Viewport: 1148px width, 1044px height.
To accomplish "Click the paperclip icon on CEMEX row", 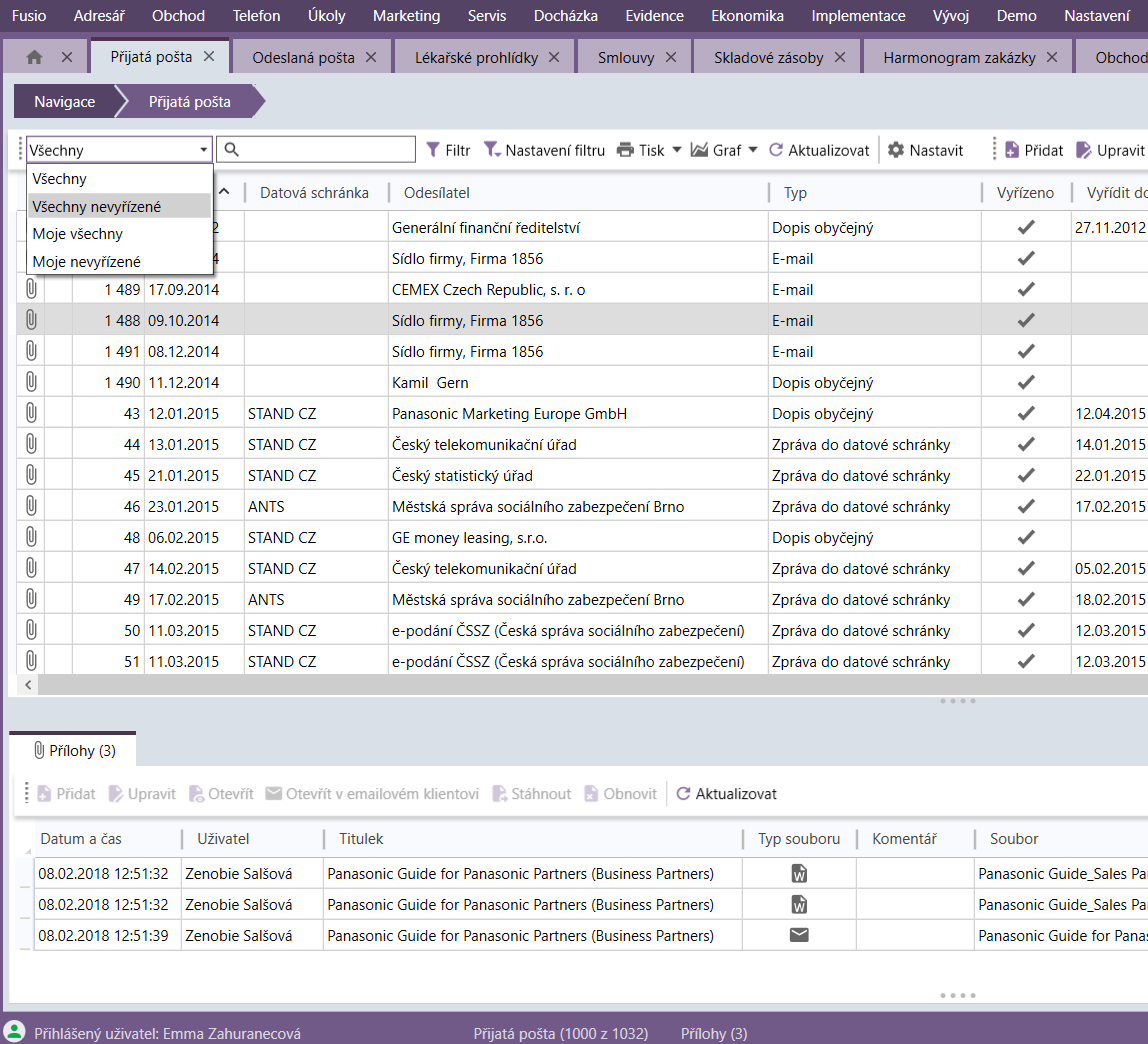I will point(31,290).
